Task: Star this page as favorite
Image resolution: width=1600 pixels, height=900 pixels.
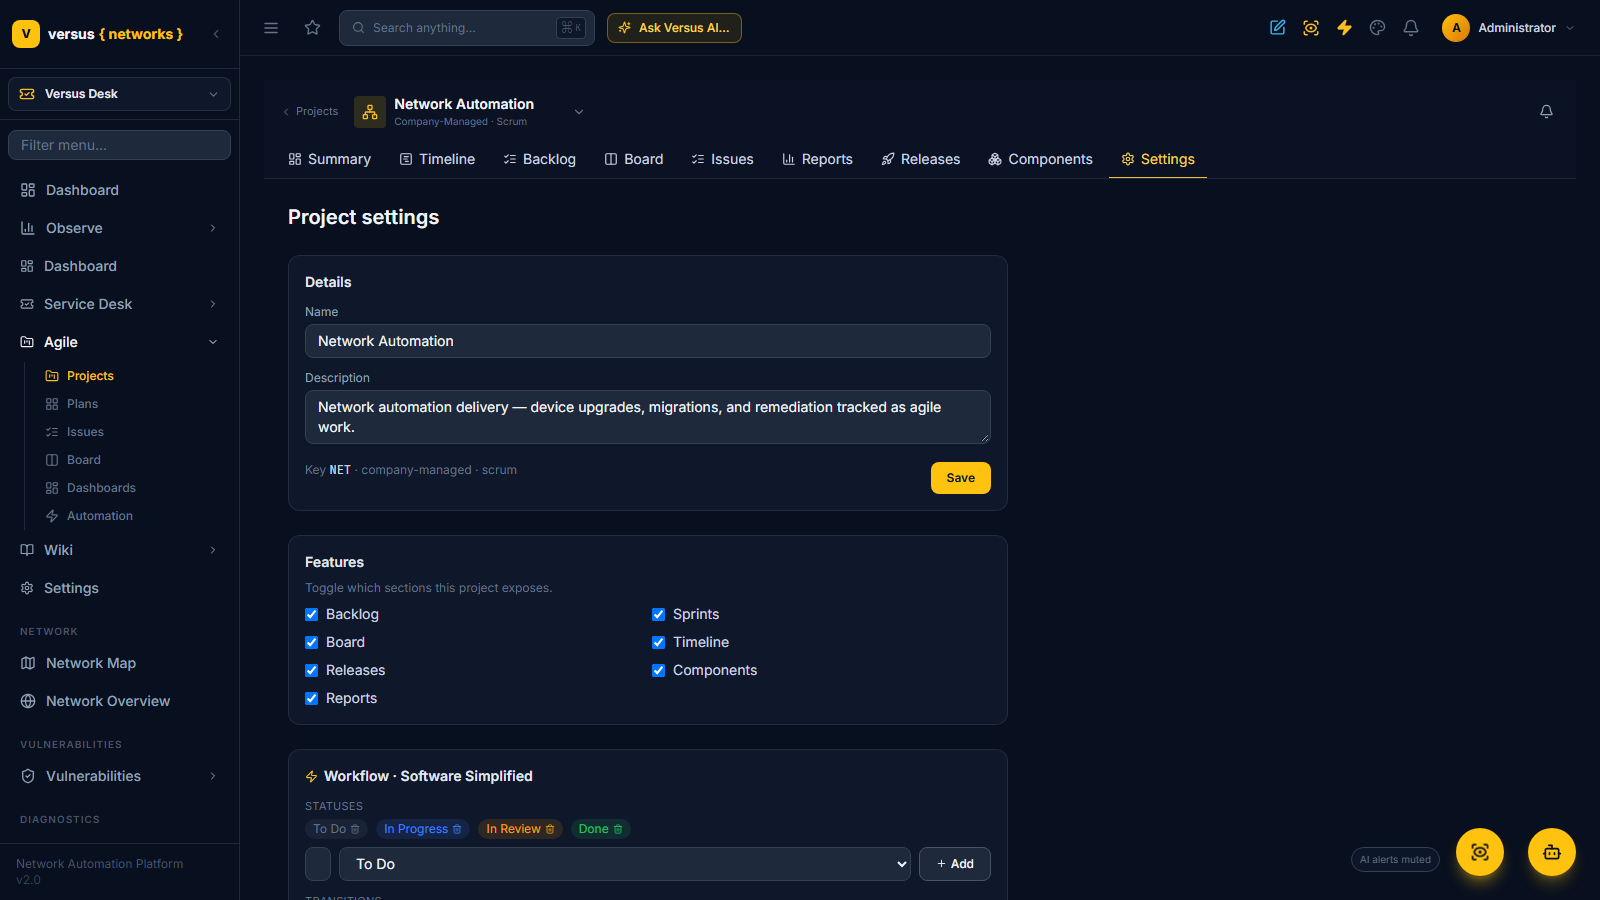Action: [x=313, y=28]
